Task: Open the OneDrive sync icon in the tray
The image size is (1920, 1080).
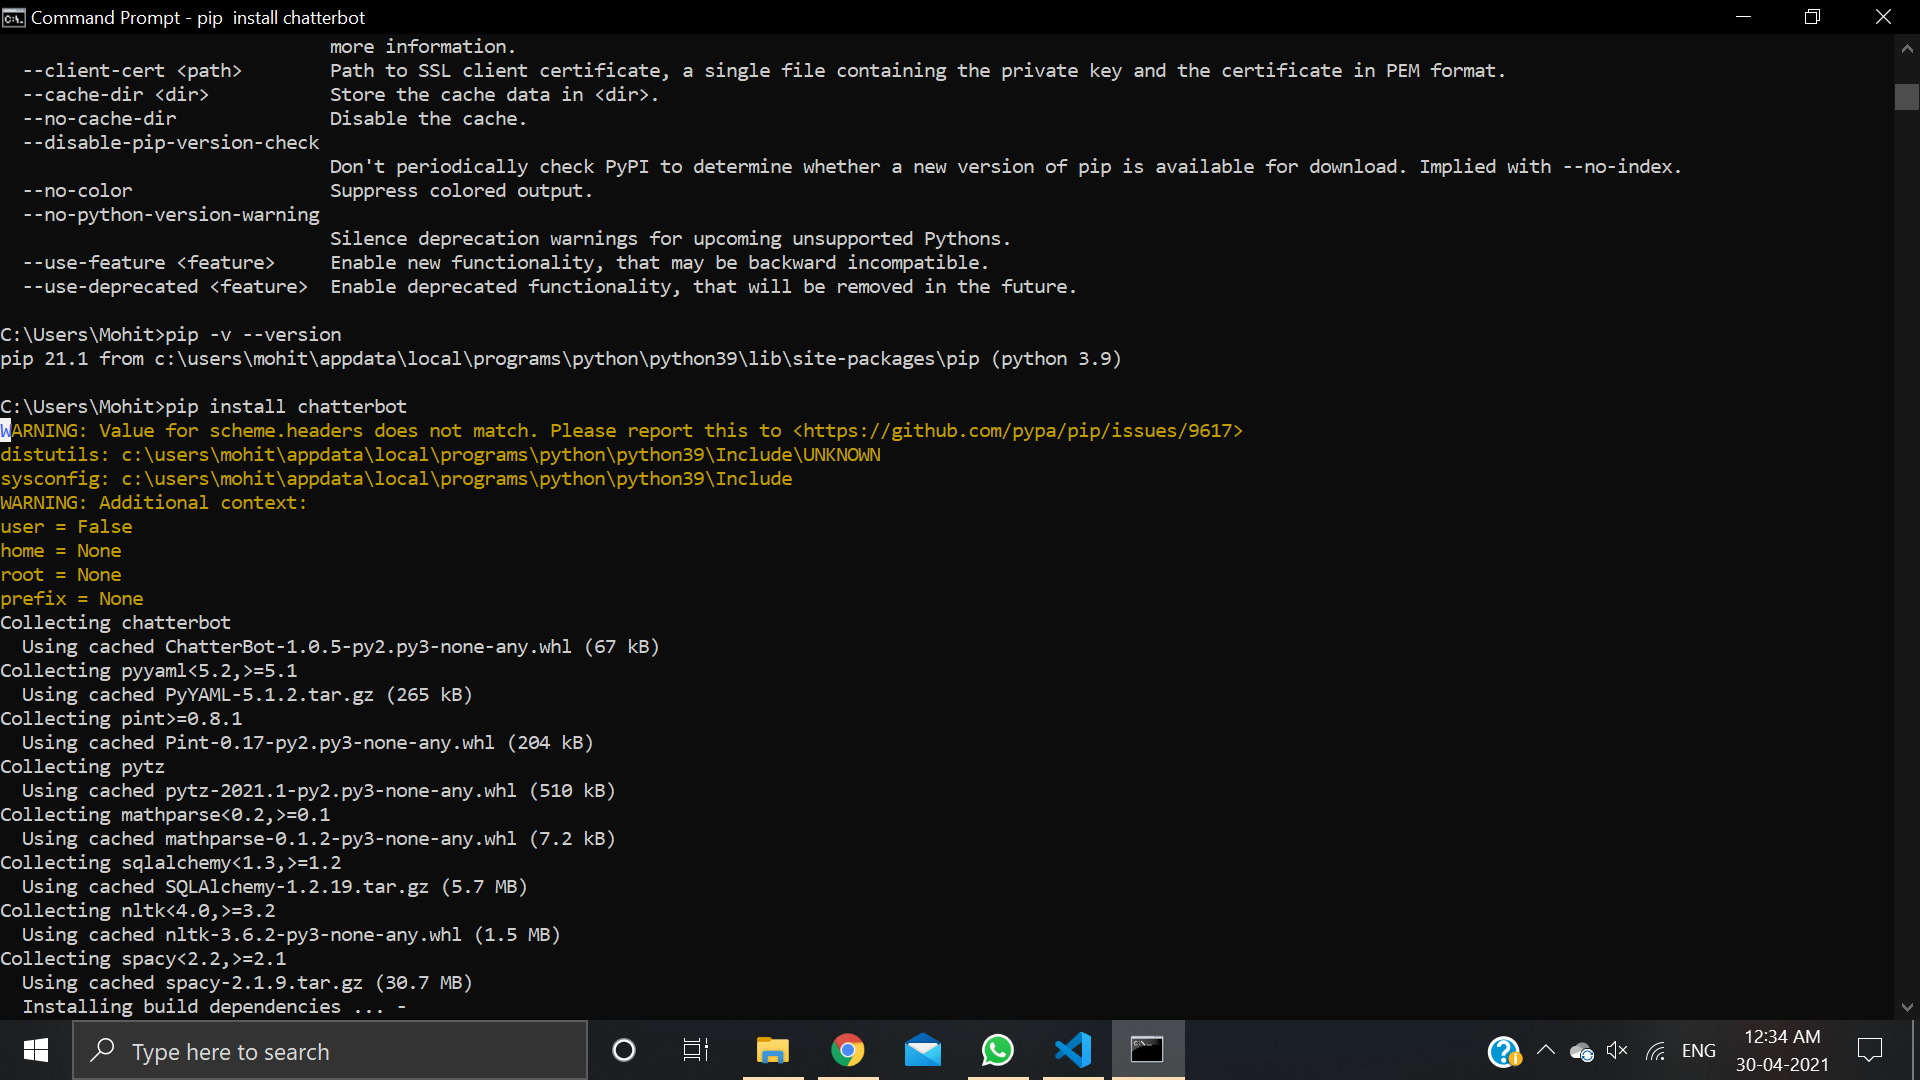Action: tap(1581, 1051)
